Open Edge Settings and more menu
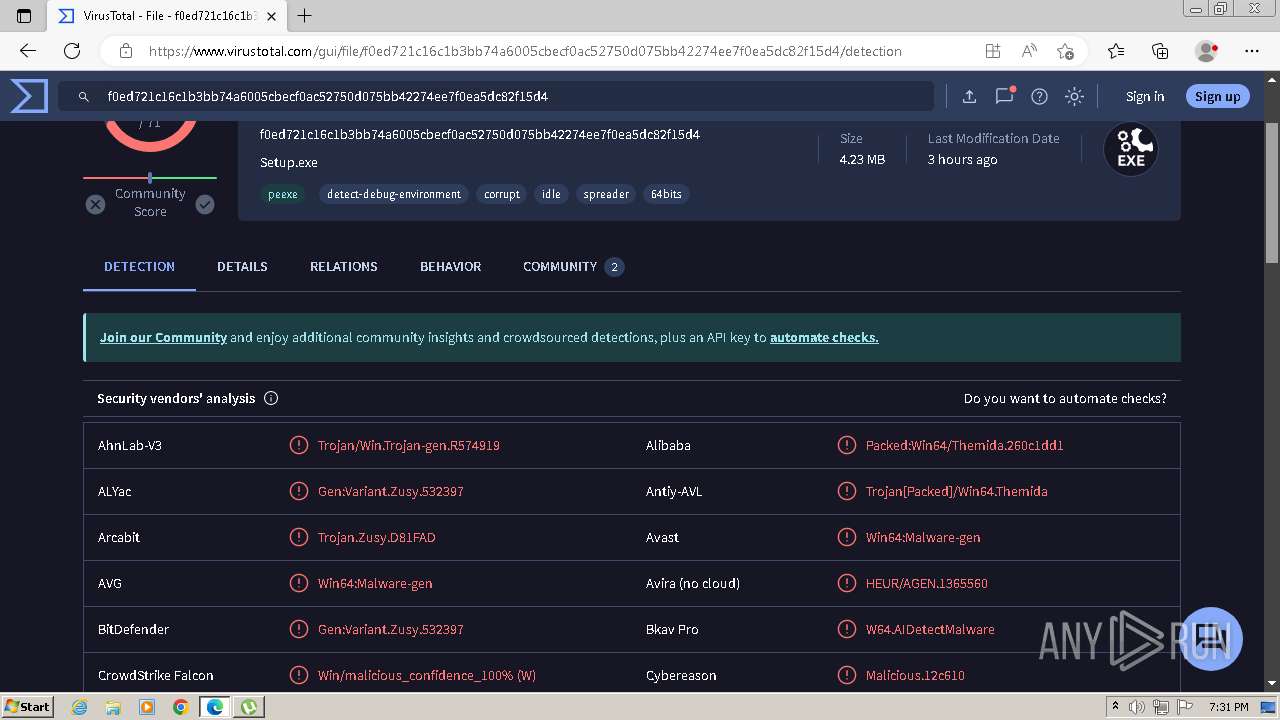The width and height of the screenshot is (1280, 720). (1252, 51)
